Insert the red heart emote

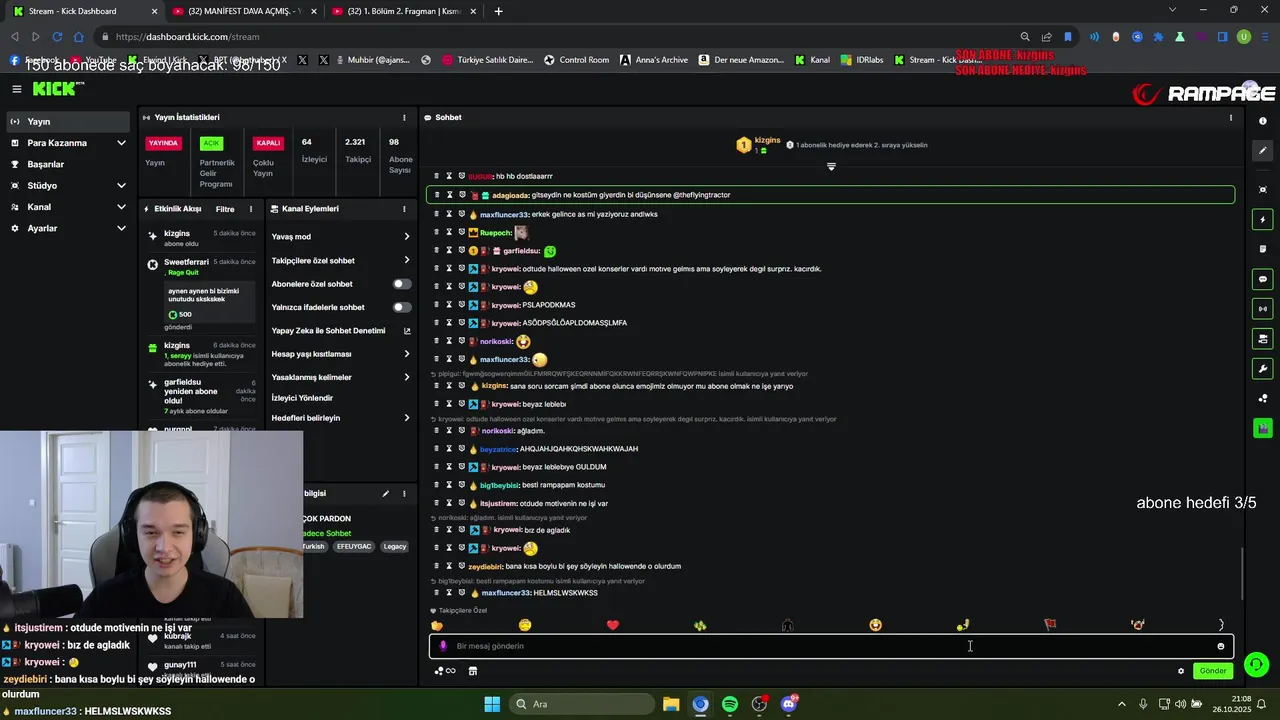[613, 625]
